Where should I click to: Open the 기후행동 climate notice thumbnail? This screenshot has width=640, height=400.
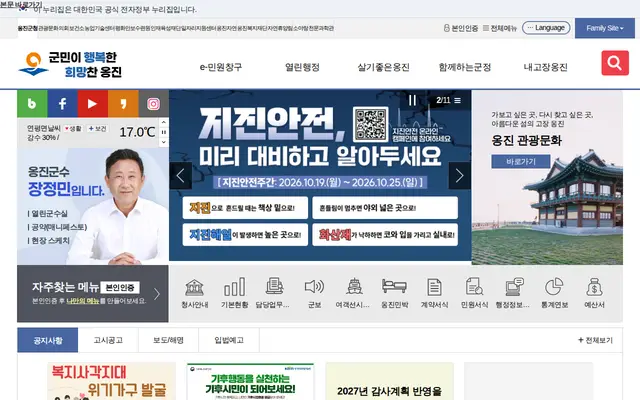pos(250,381)
